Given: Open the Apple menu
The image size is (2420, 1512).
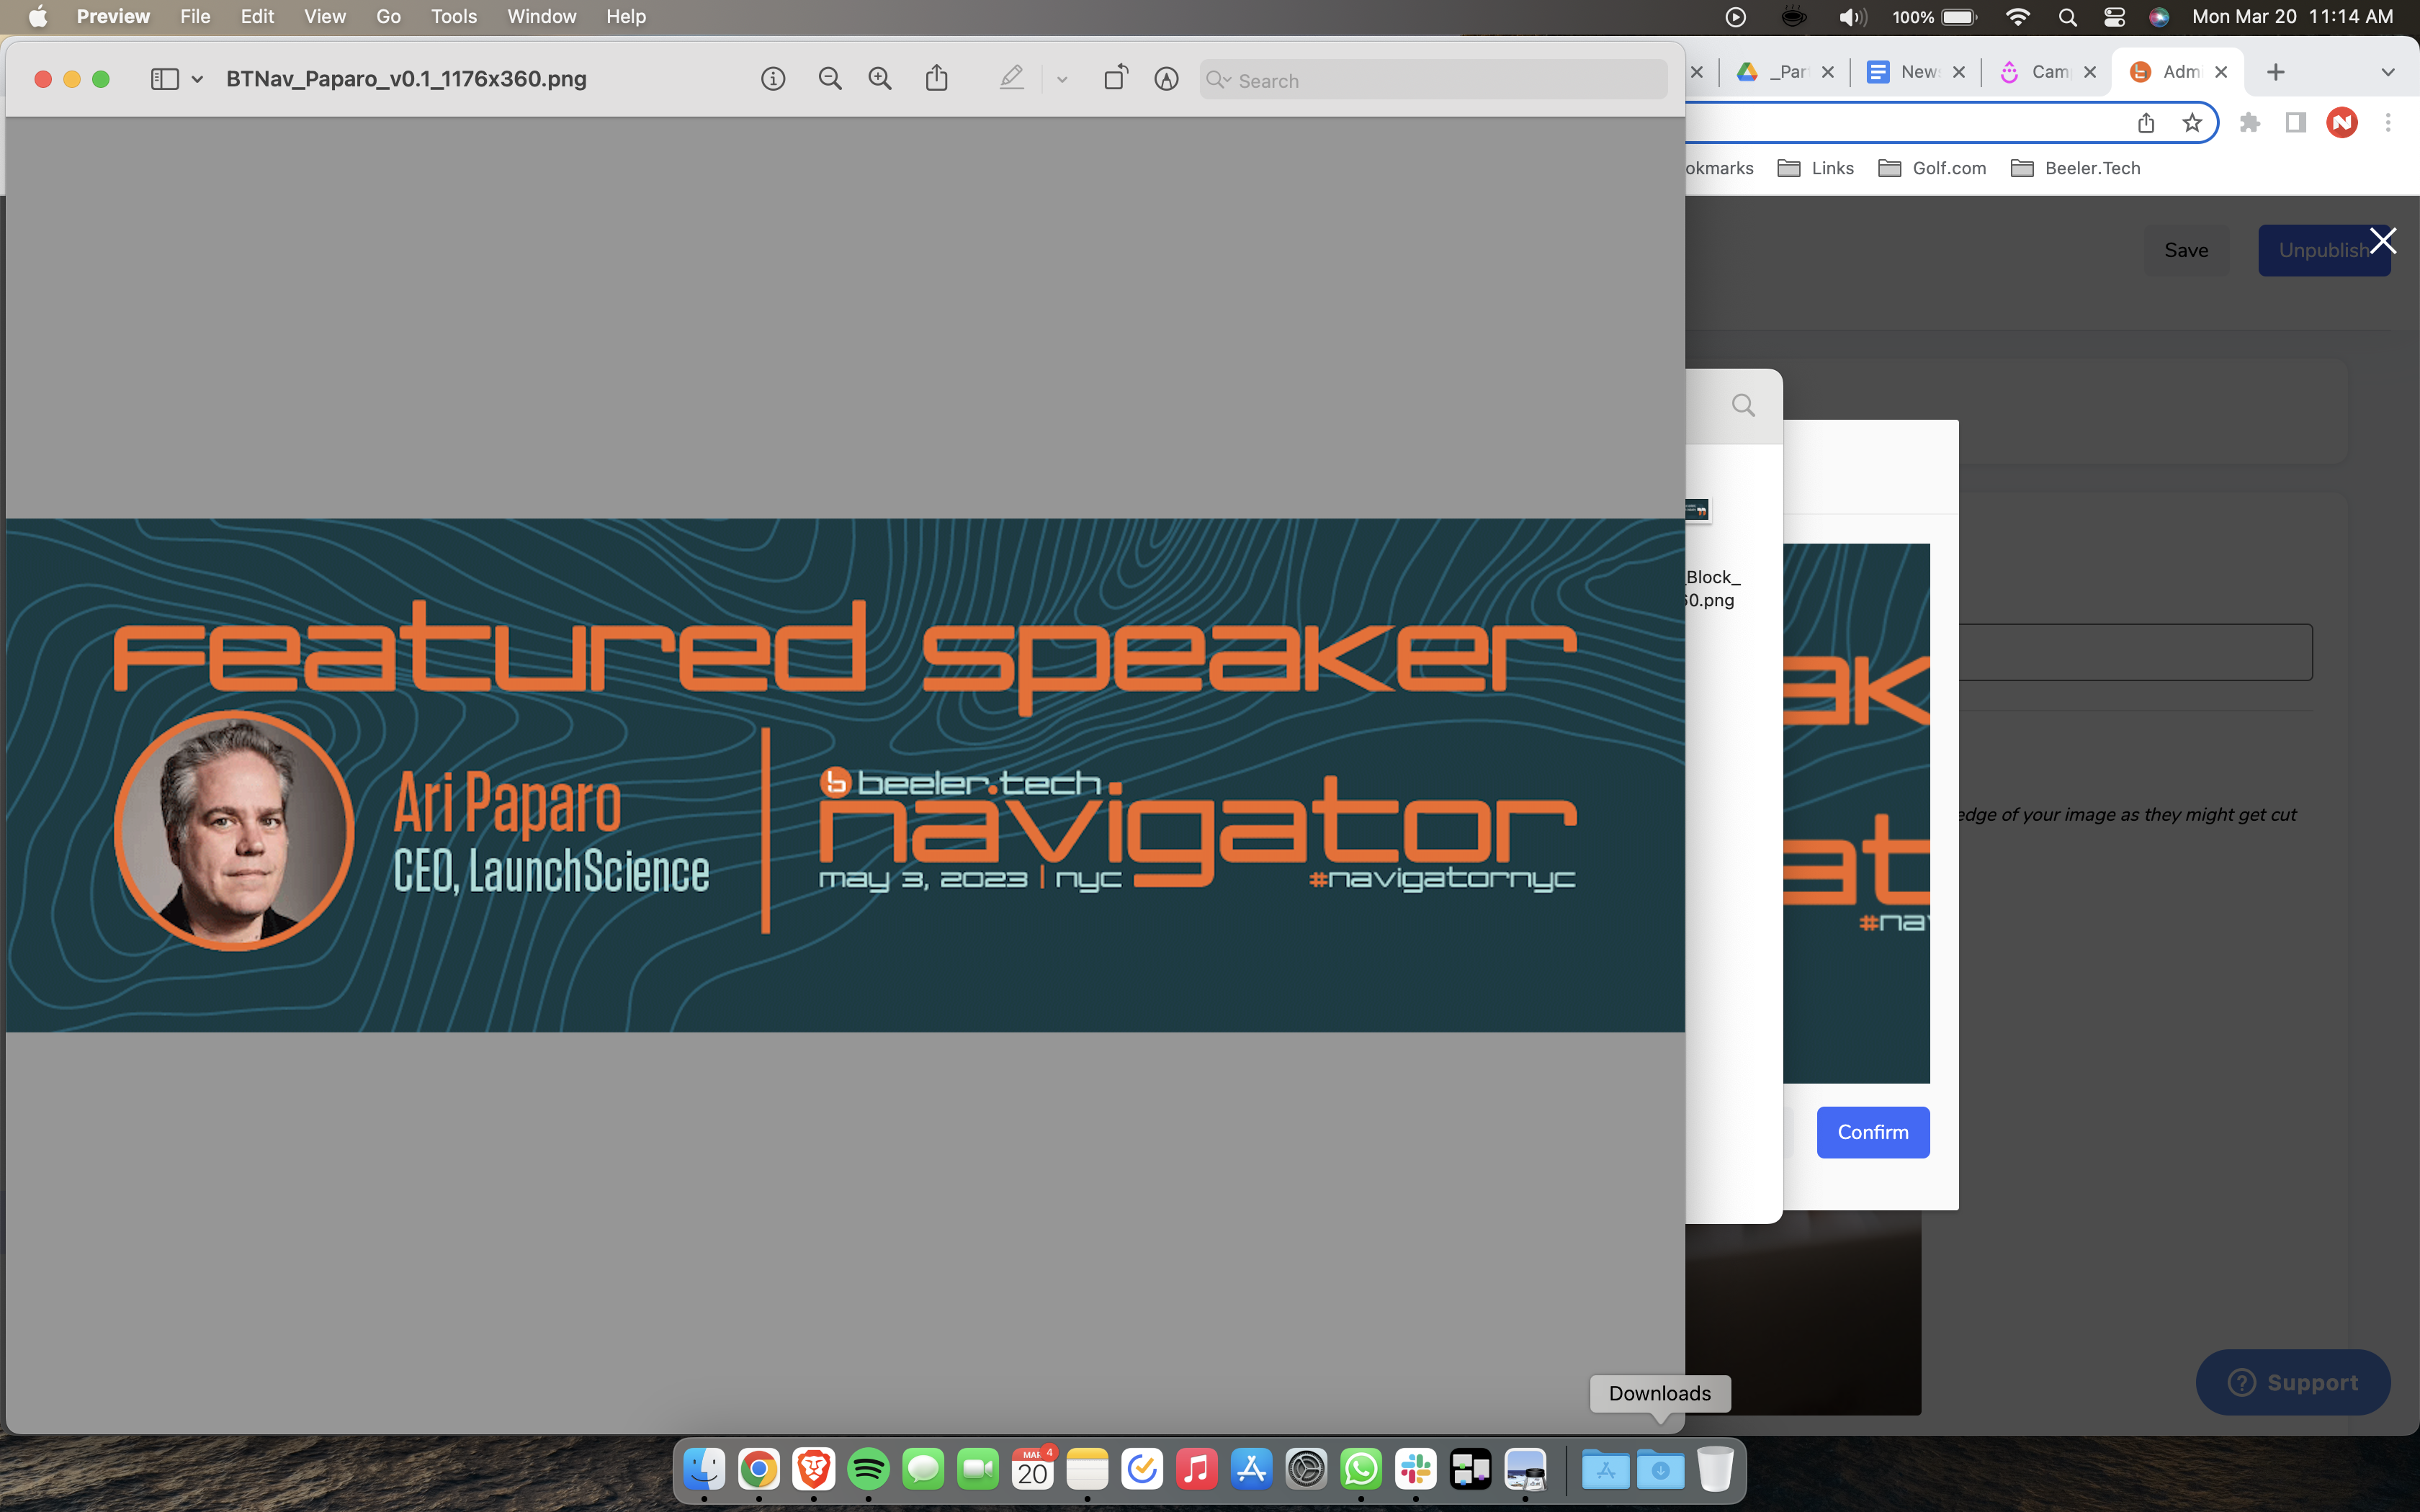Looking at the screenshot, I should tap(38, 16).
